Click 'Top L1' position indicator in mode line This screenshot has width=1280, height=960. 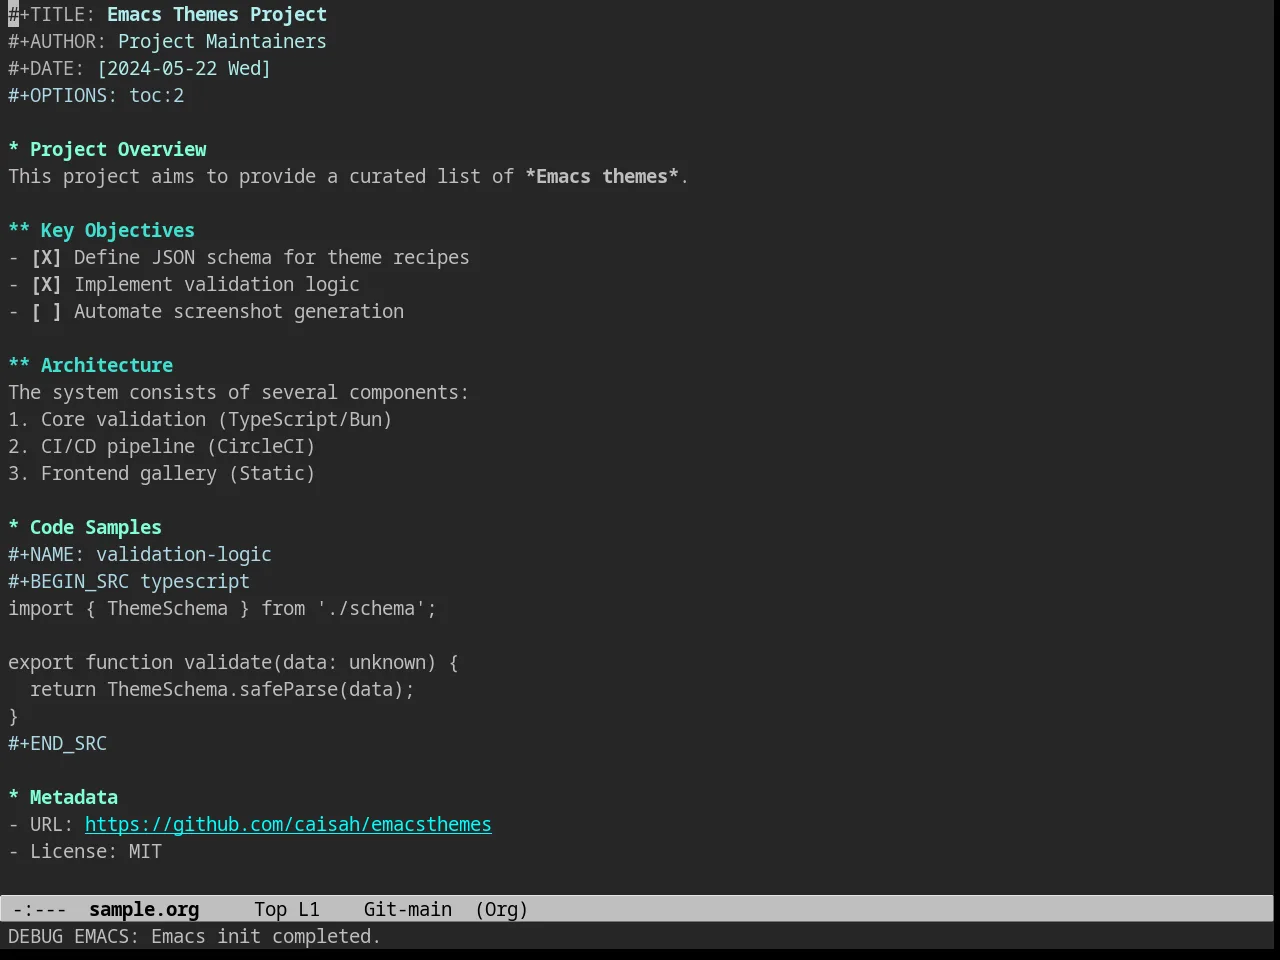pos(287,910)
